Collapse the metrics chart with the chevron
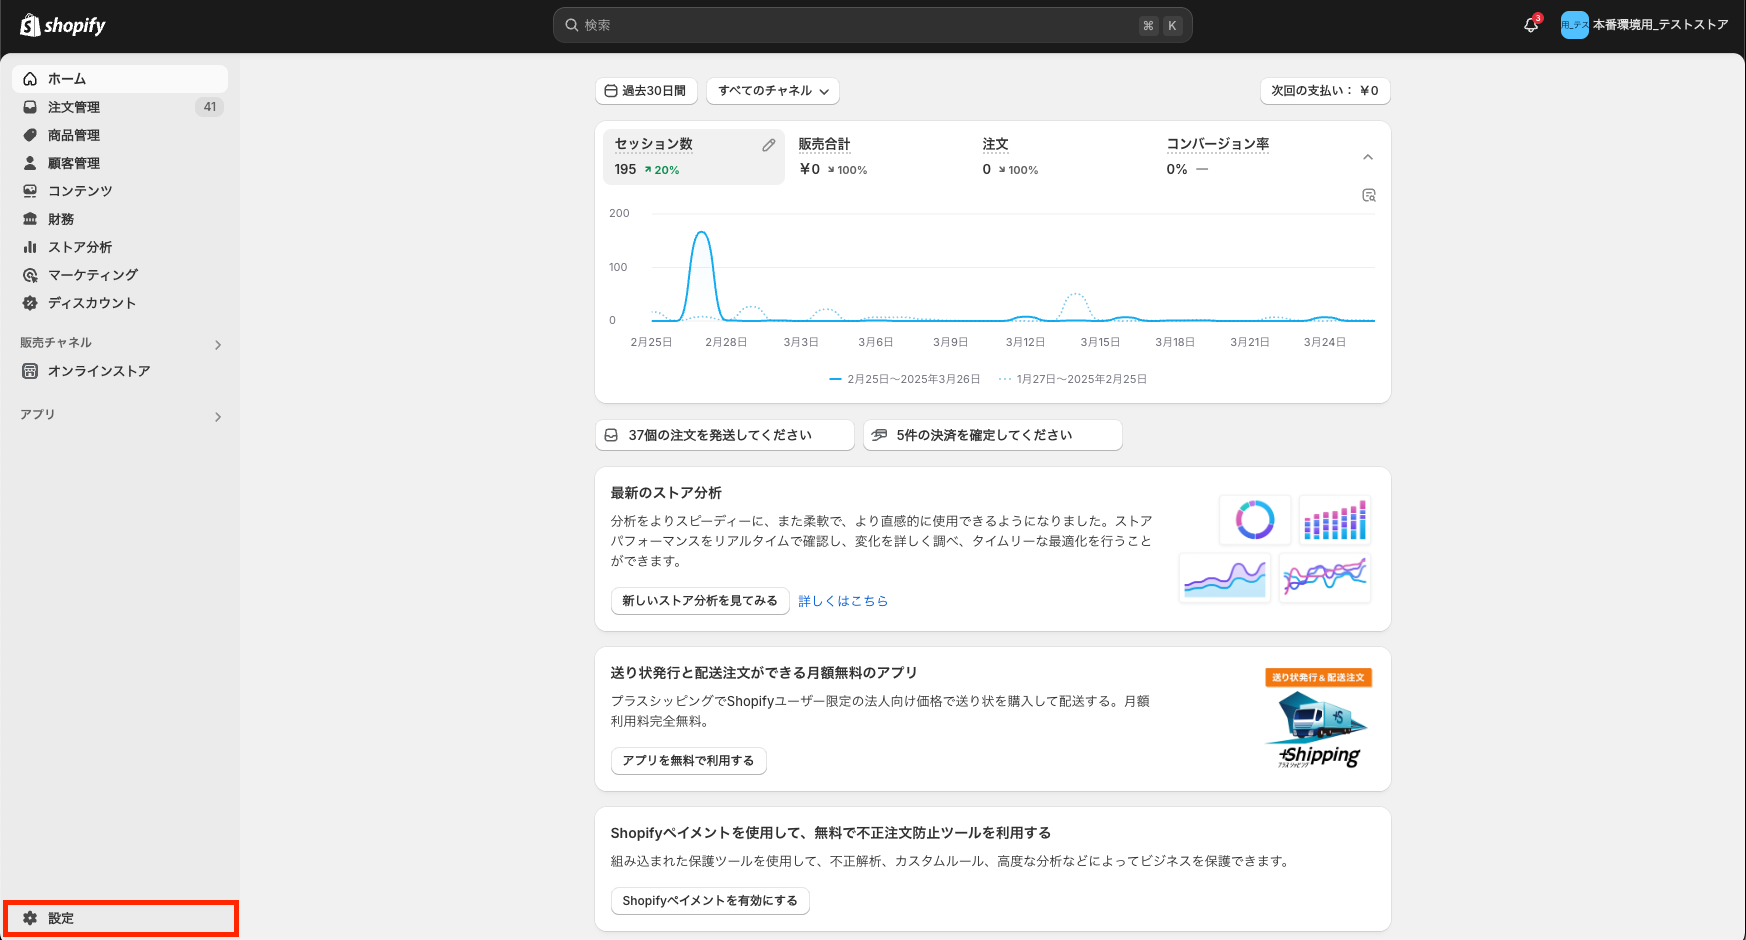 1368,157
